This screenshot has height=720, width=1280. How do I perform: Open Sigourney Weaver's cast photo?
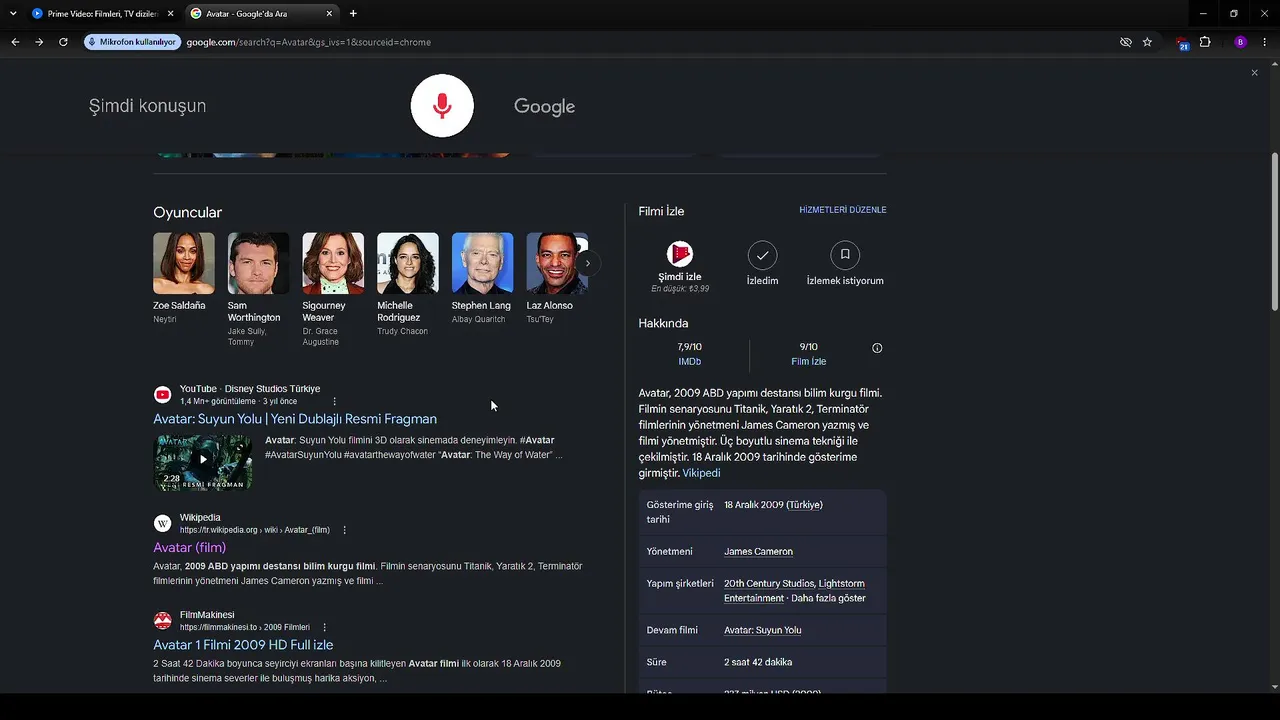coord(333,264)
